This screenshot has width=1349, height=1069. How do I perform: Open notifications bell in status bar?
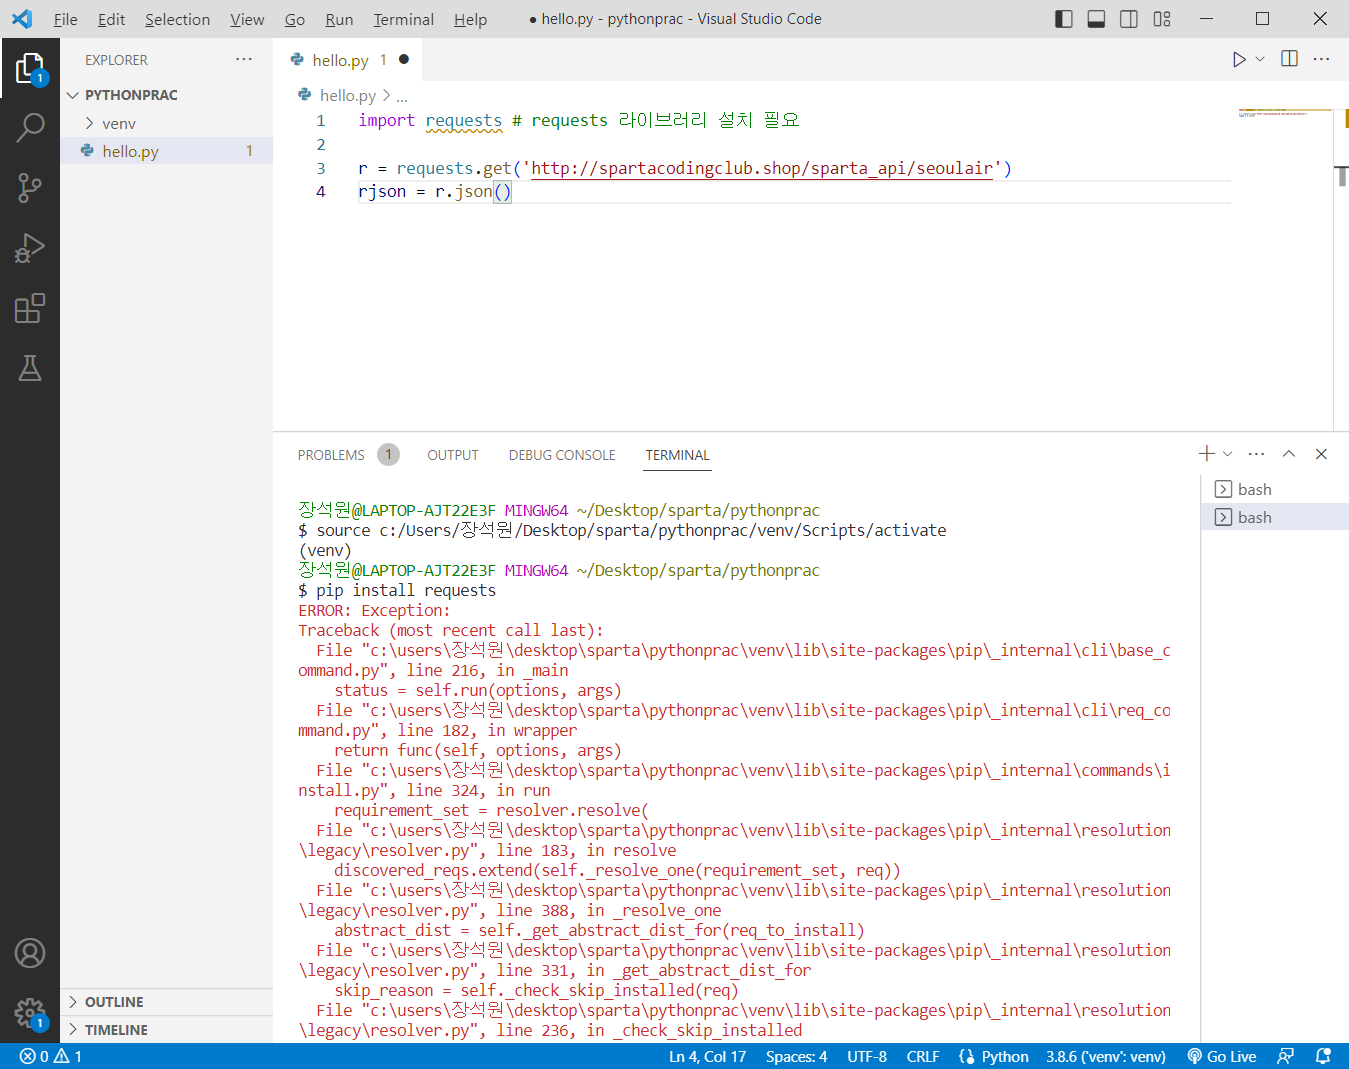click(x=1323, y=1056)
